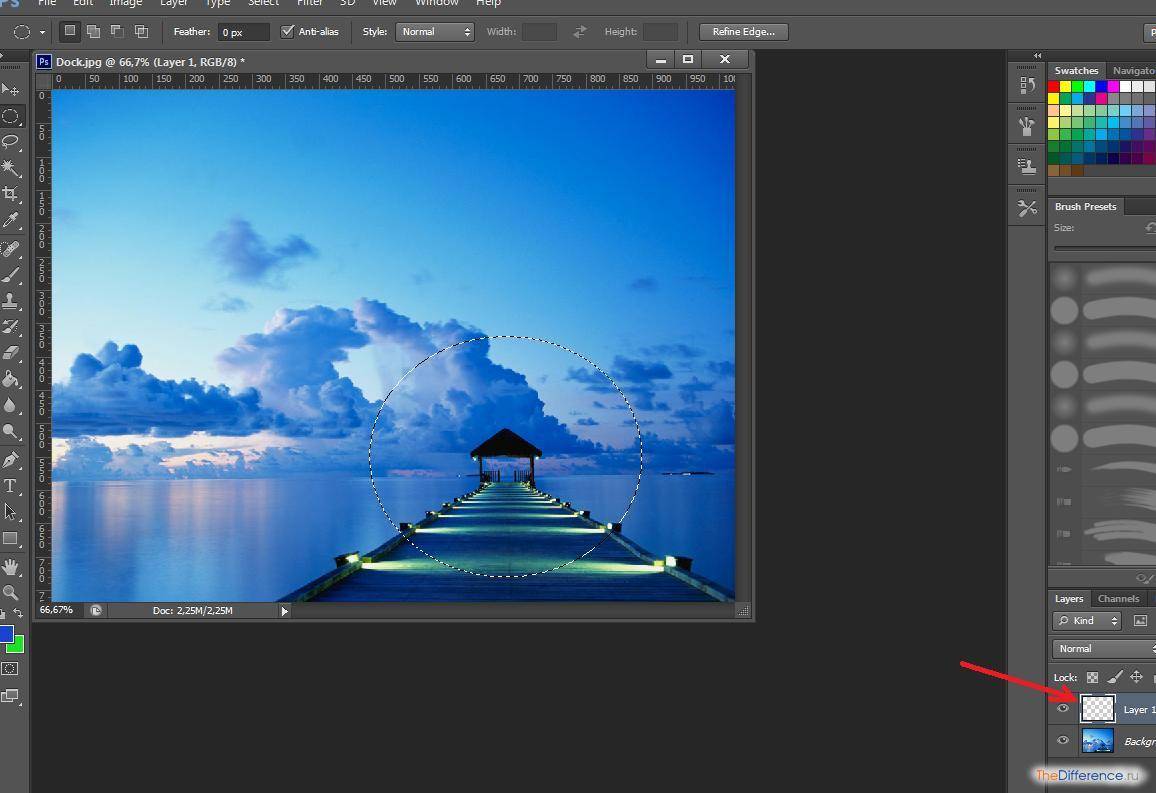Open the selection Style dropdown

pos(435,32)
